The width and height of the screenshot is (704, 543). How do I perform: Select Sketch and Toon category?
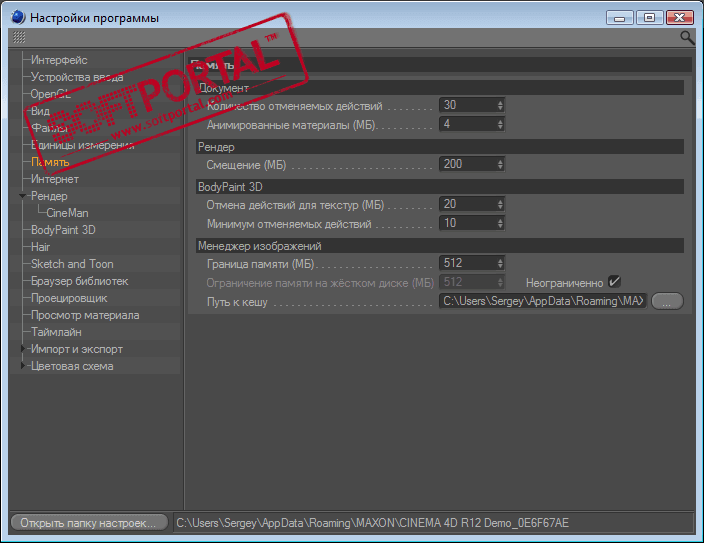(x=72, y=264)
